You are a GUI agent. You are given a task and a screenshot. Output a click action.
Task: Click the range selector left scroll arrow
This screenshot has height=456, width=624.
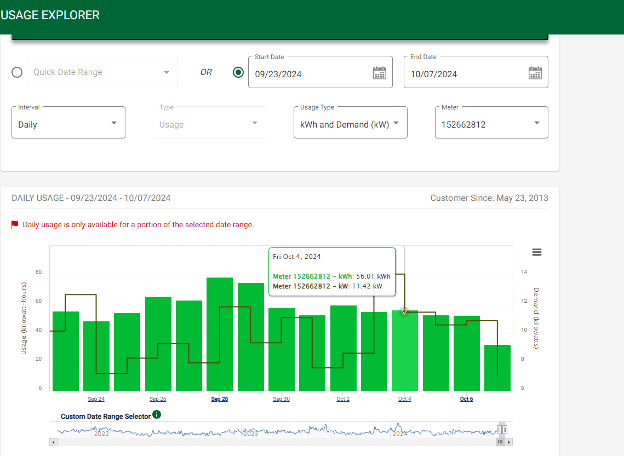click(53, 442)
